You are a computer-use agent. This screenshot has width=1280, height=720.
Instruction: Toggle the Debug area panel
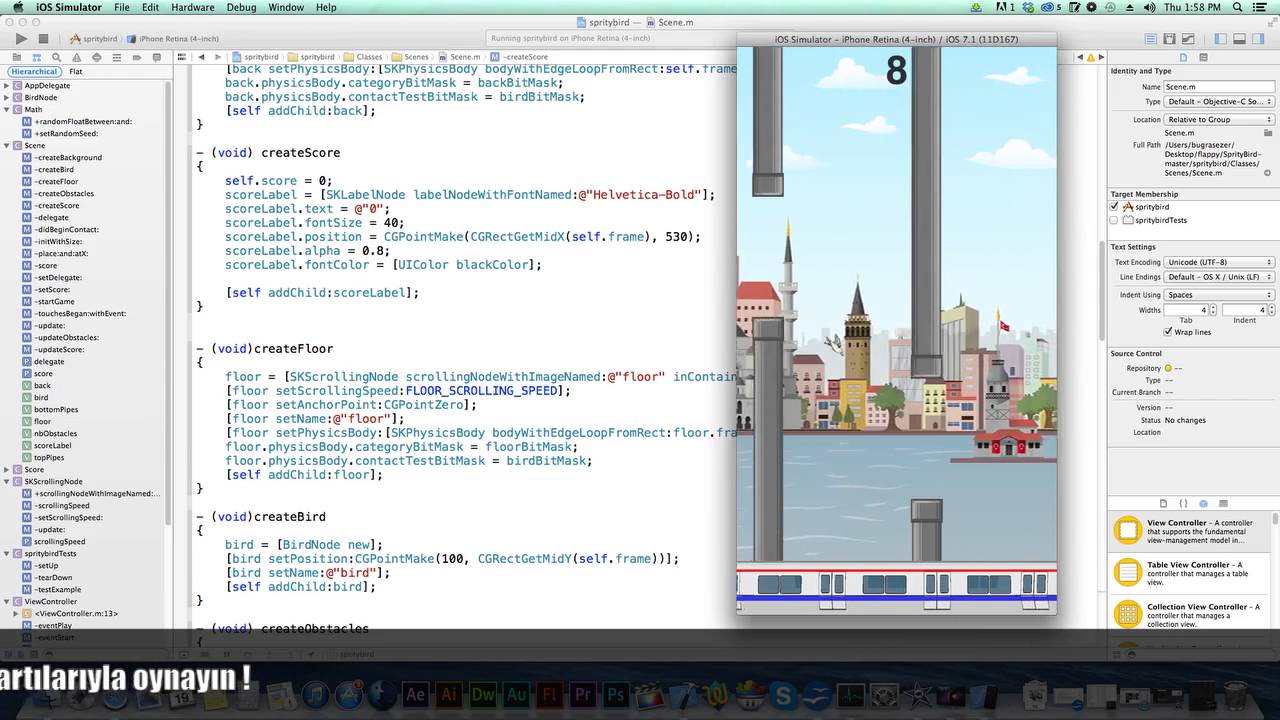tap(1239, 39)
